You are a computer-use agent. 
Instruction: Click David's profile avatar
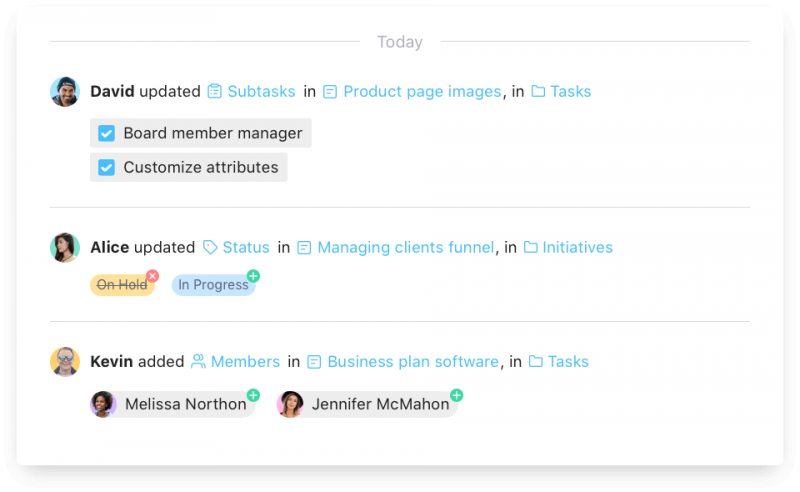click(65, 91)
